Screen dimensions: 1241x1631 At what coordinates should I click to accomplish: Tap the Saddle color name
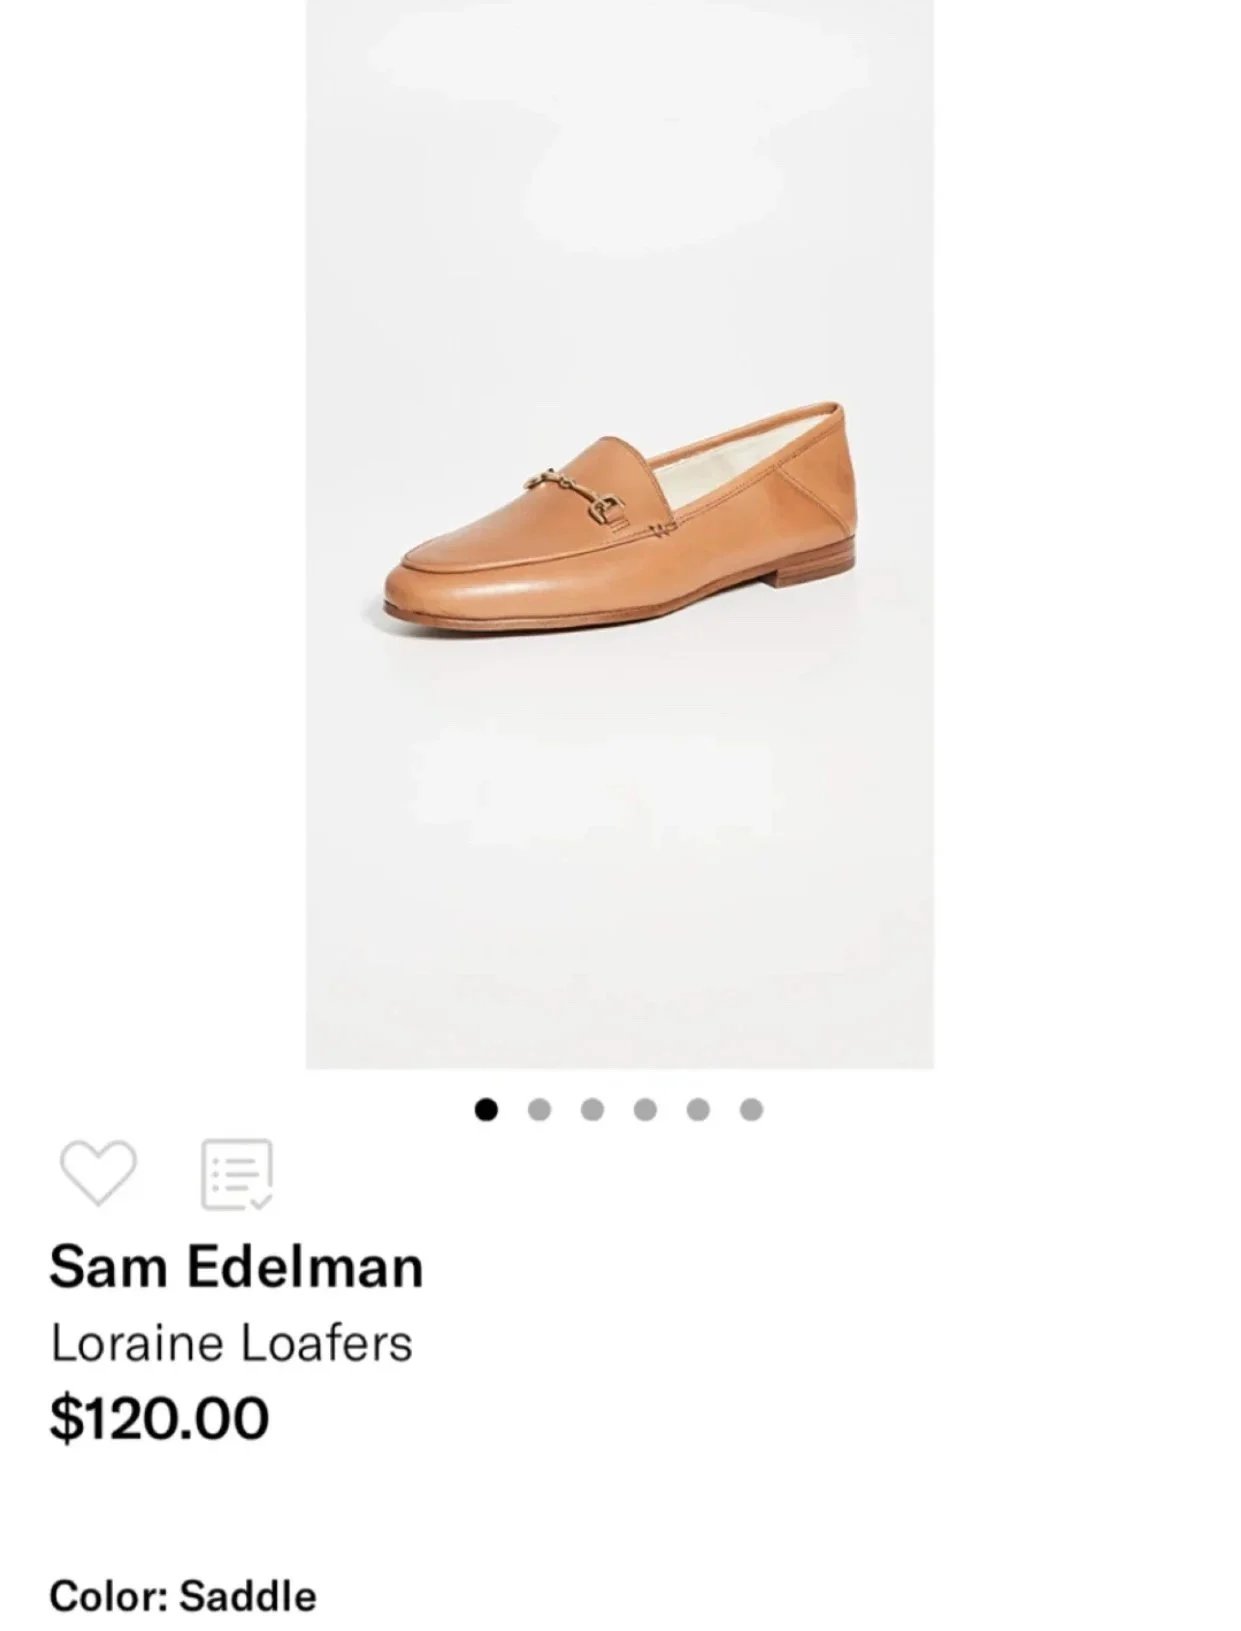[x=248, y=1596]
